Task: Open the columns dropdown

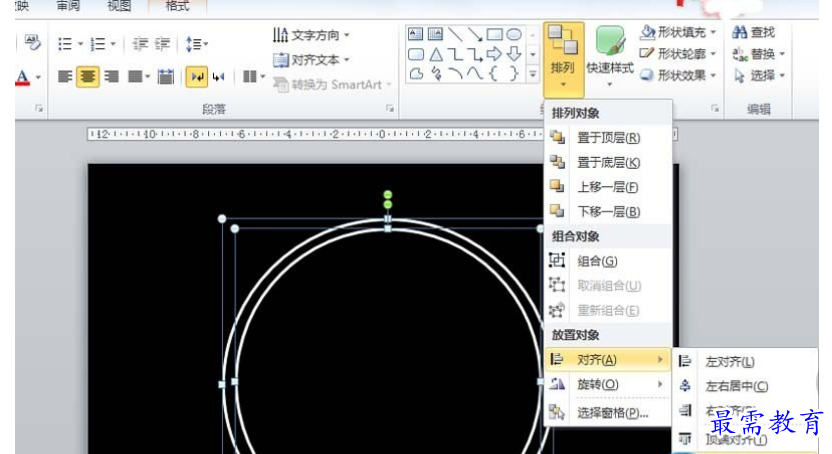Action: [254, 77]
